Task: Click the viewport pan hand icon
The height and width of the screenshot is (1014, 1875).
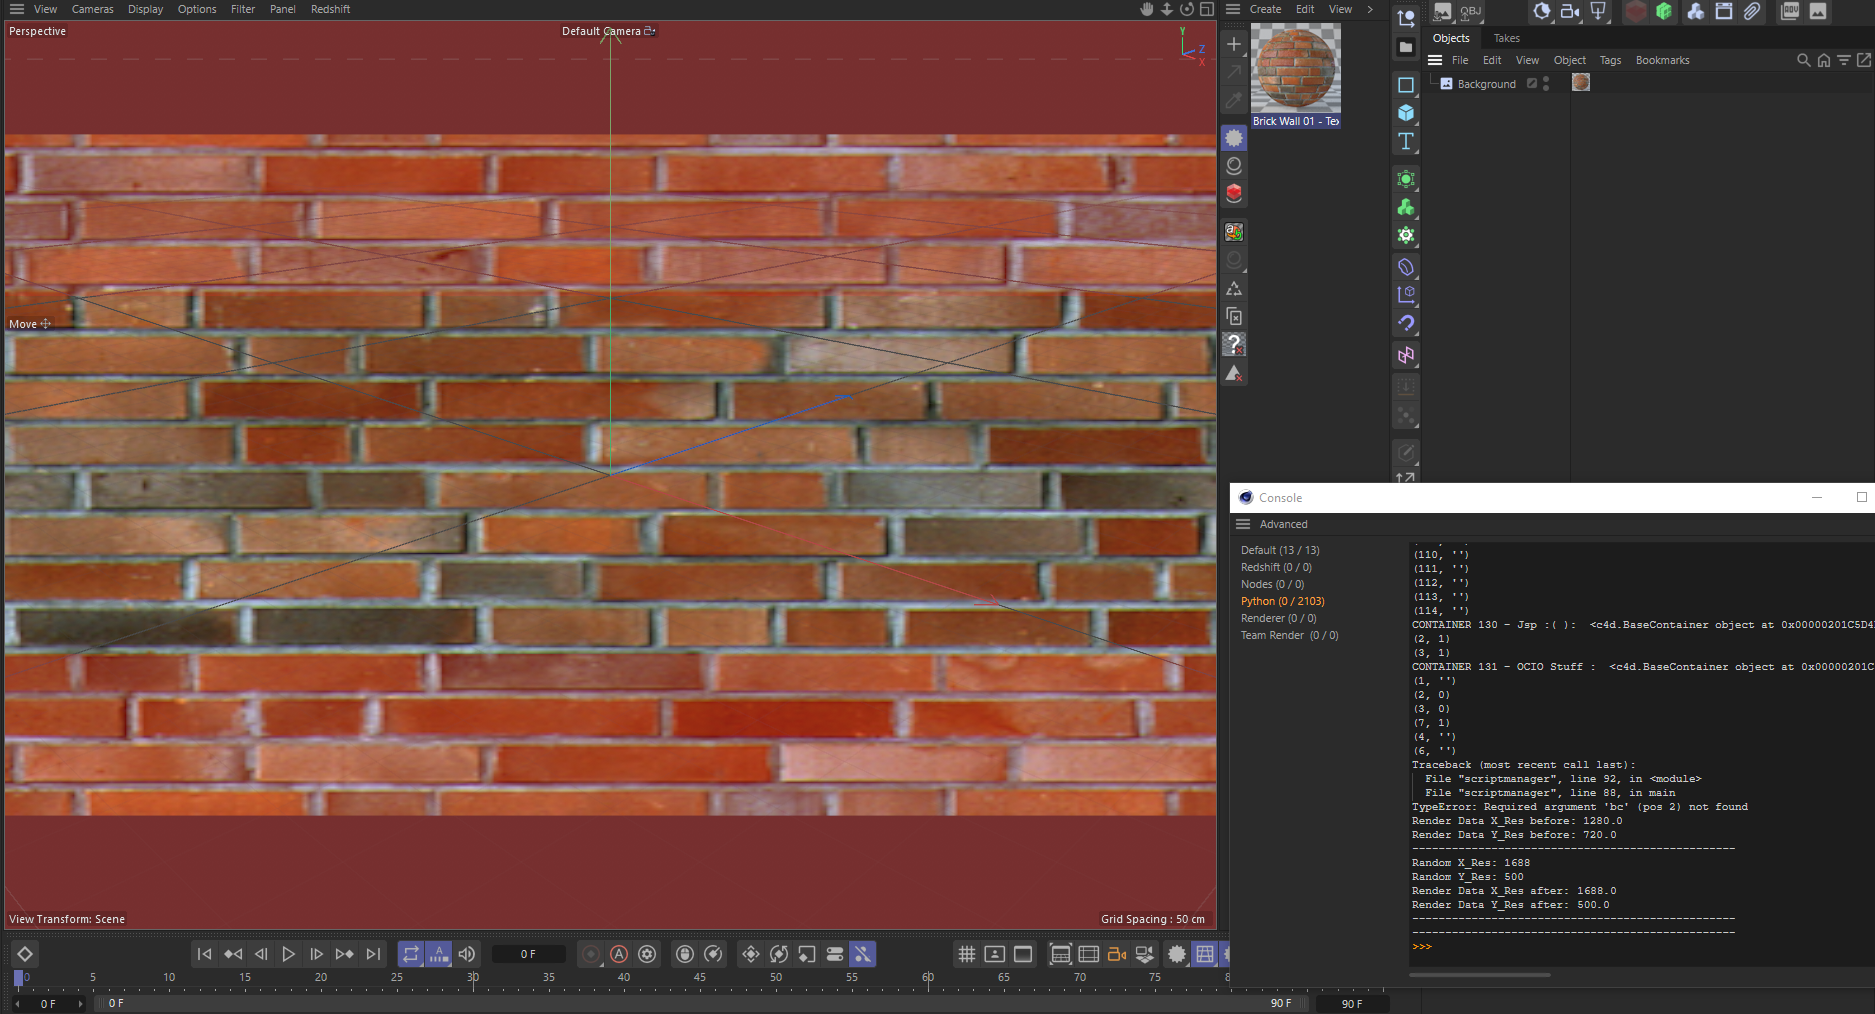Action: coord(1147,9)
